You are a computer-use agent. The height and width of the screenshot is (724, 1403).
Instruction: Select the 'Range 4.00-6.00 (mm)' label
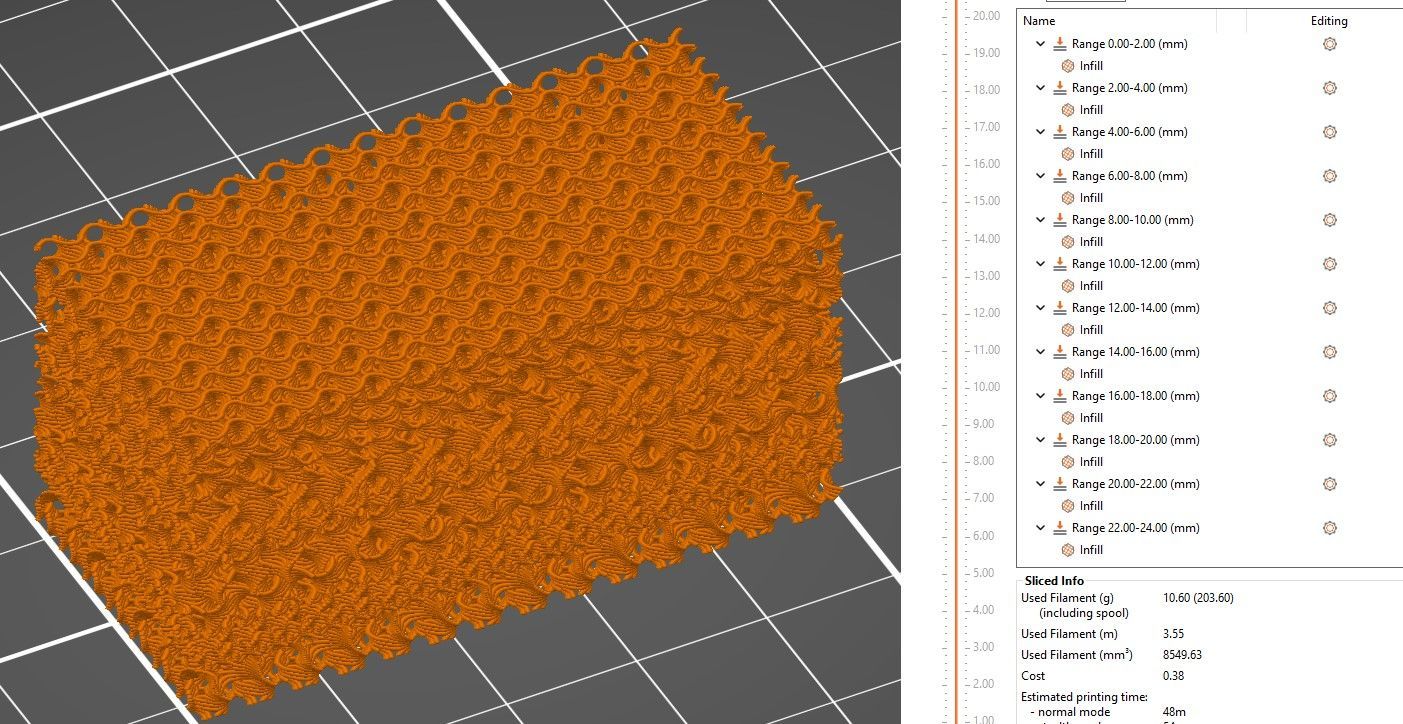[x=1130, y=132]
